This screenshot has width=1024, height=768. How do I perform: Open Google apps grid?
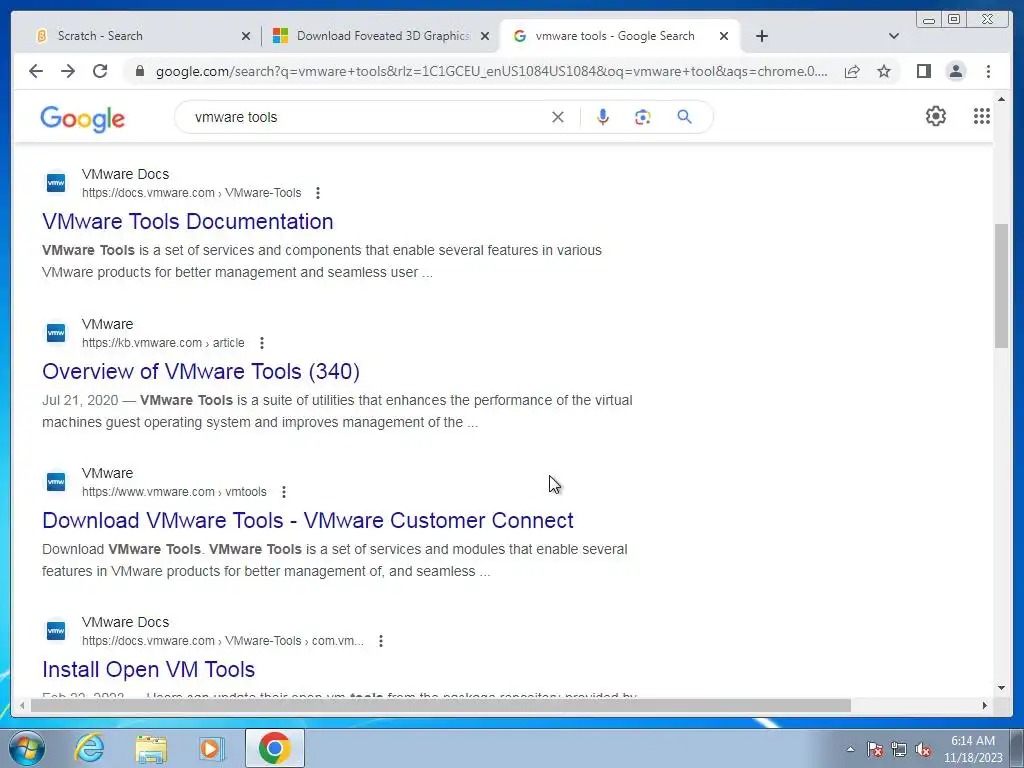(x=982, y=116)
